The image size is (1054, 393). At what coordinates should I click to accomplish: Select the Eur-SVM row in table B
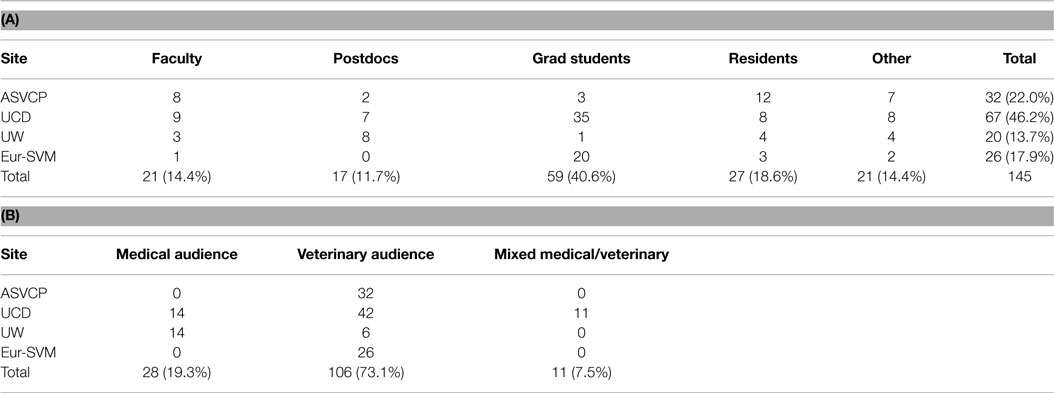pyautogui.click(x=527, y=352)
